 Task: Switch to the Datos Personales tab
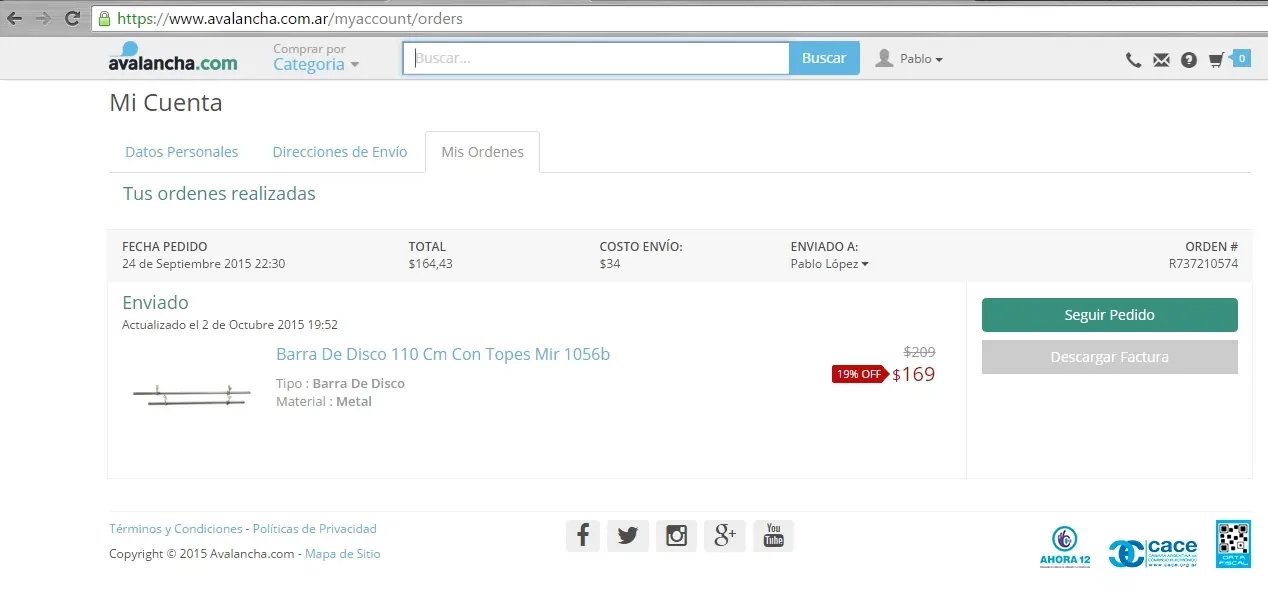tap(181, 152)
